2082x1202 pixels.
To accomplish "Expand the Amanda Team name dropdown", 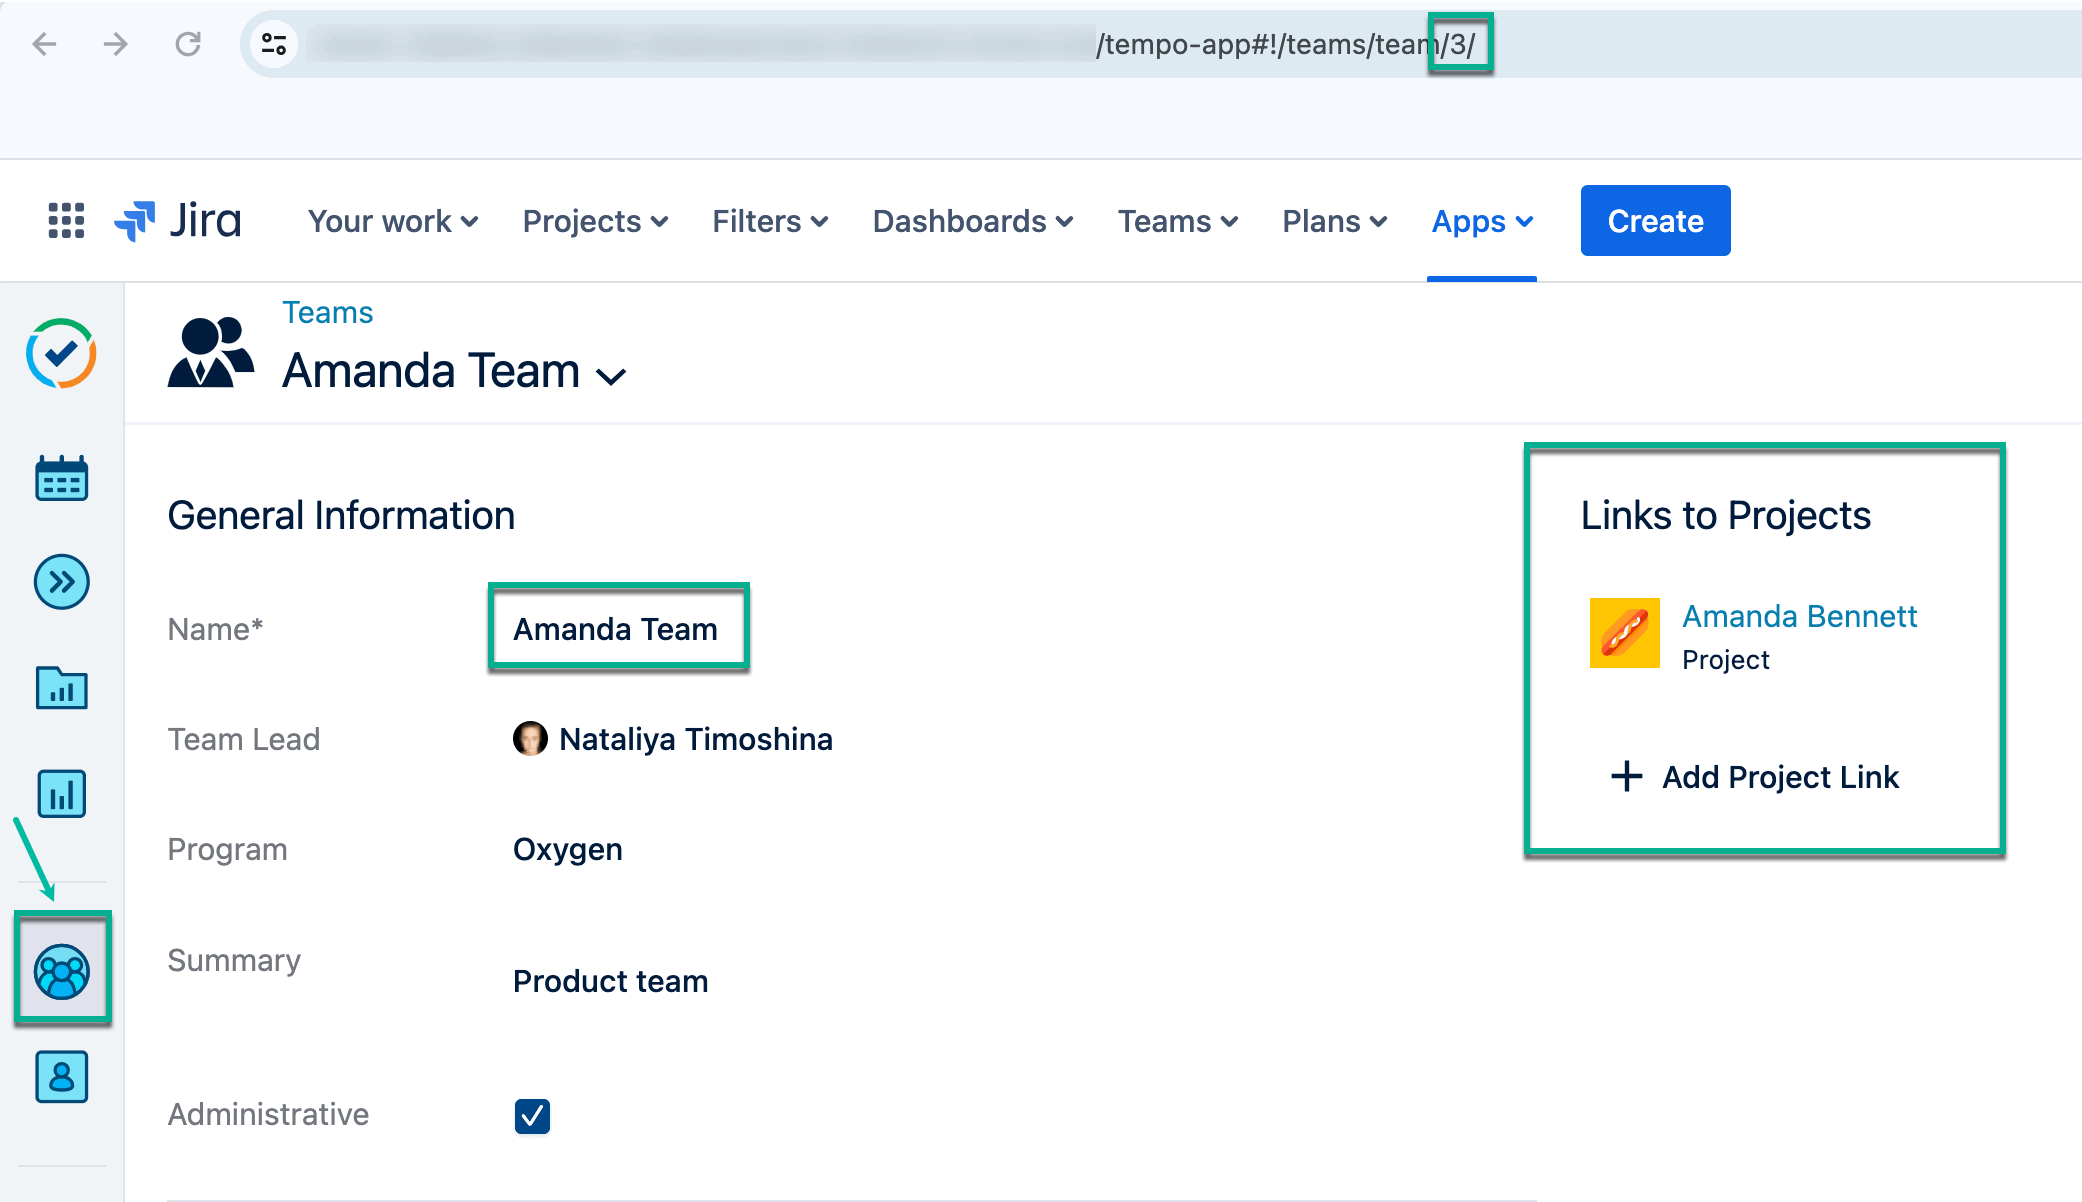I will coord(612,375).
